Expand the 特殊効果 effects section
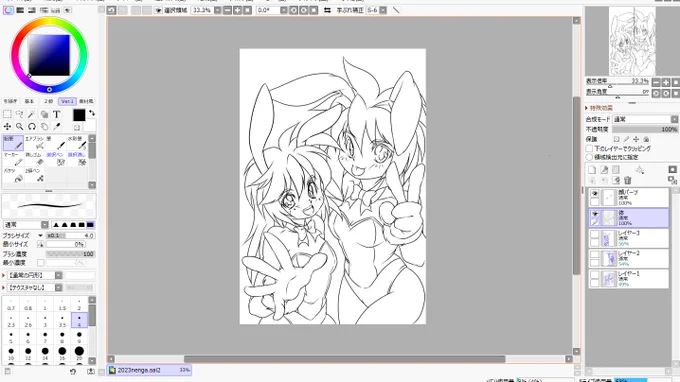680x382 pixels. coord(586,108)
